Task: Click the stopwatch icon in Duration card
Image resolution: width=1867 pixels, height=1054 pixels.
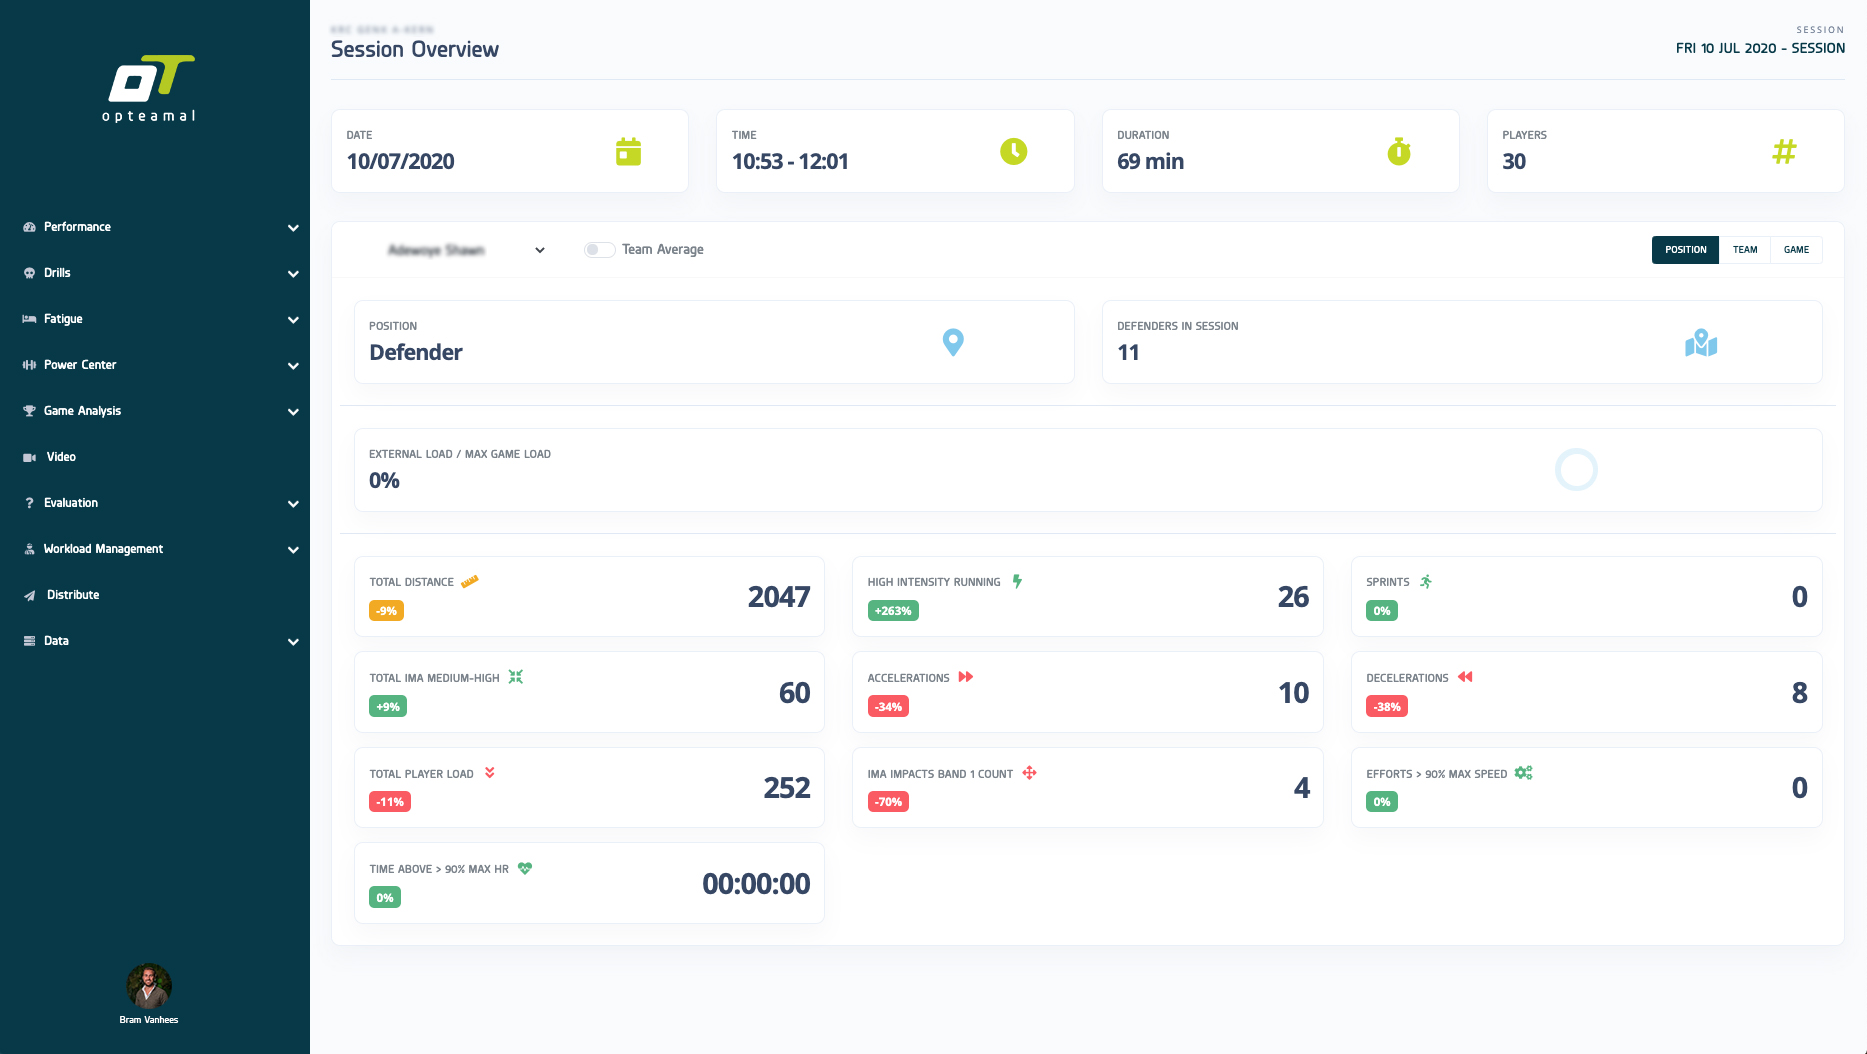Action: [1398, 152]
